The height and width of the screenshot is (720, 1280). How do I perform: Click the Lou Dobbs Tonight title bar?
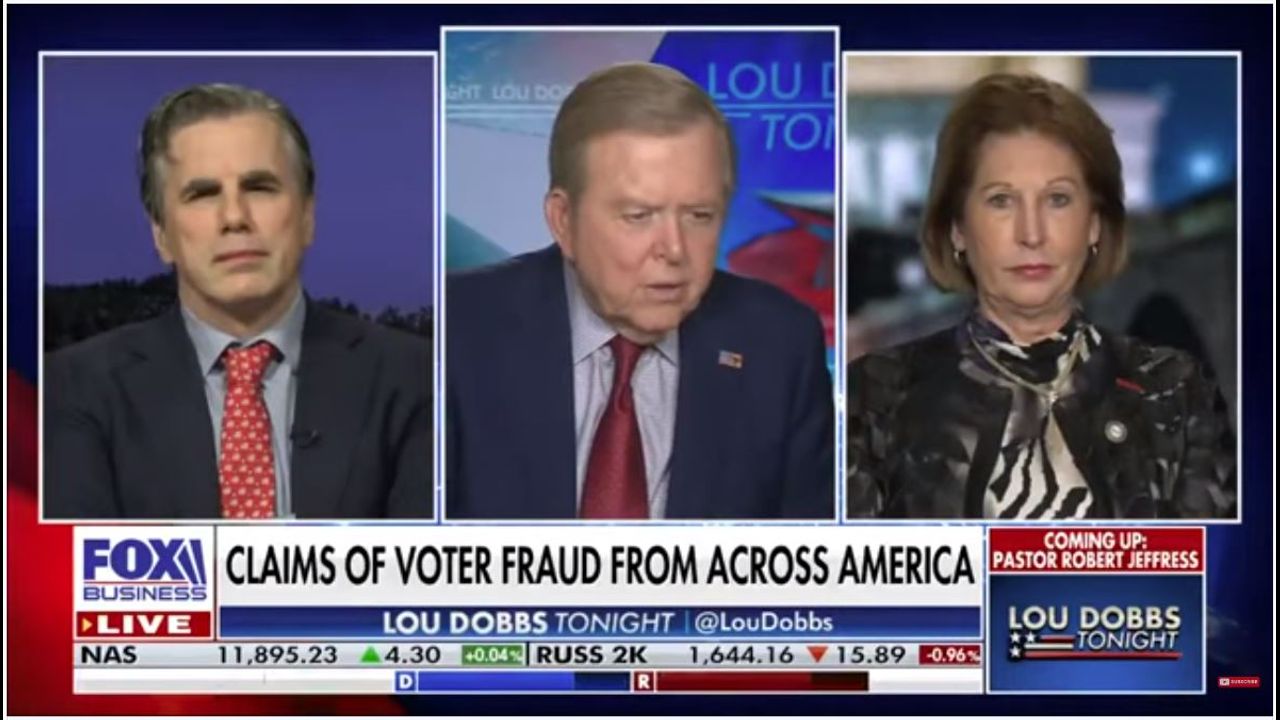click(600, 622)
